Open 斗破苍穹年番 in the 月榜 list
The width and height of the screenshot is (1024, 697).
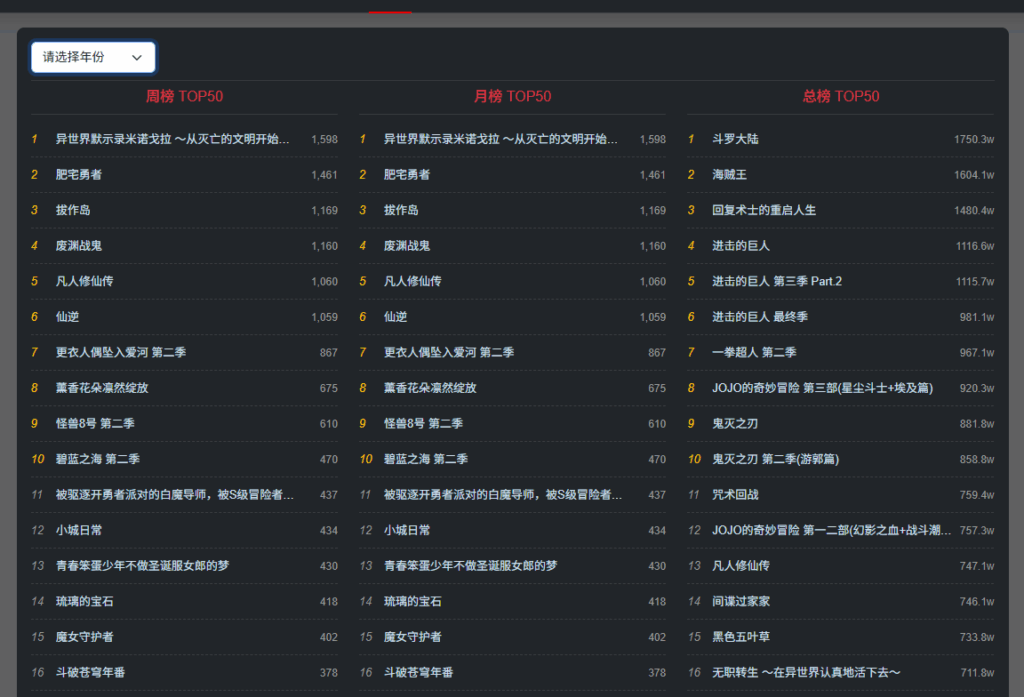coord(419,673)
